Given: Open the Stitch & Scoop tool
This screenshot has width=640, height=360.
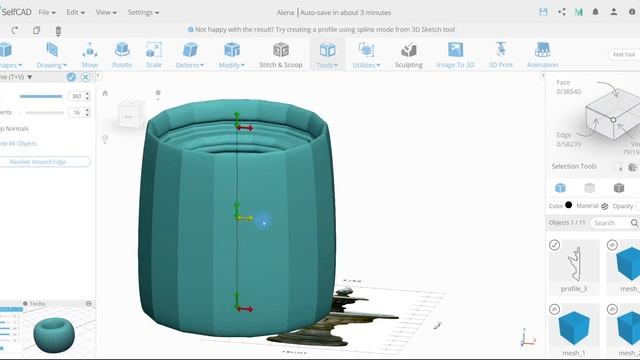Looking at the screenshot, I should pos(281,54).
